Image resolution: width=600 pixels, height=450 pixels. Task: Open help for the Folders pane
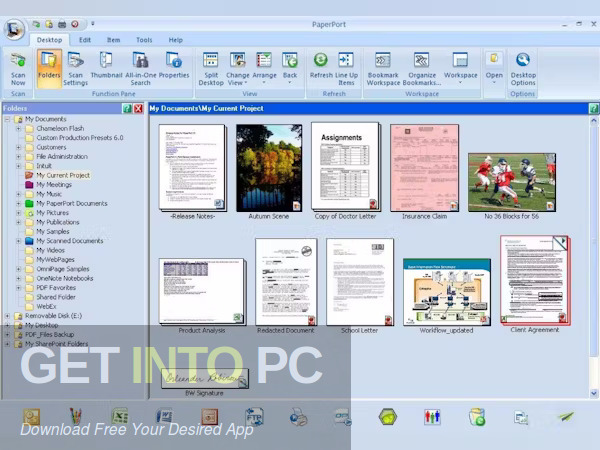tap(127, 109)
